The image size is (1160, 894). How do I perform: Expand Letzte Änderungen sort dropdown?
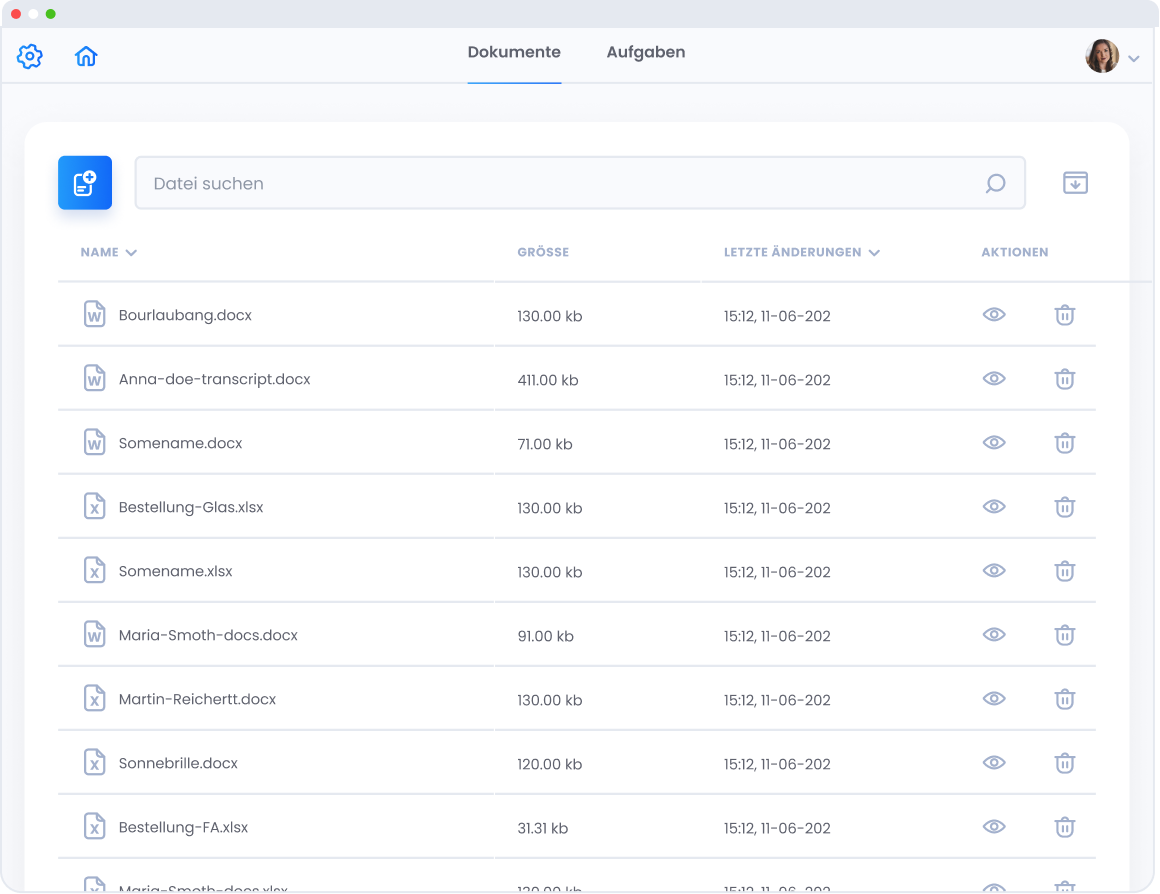pyautogui.click(x=874, y=253)
